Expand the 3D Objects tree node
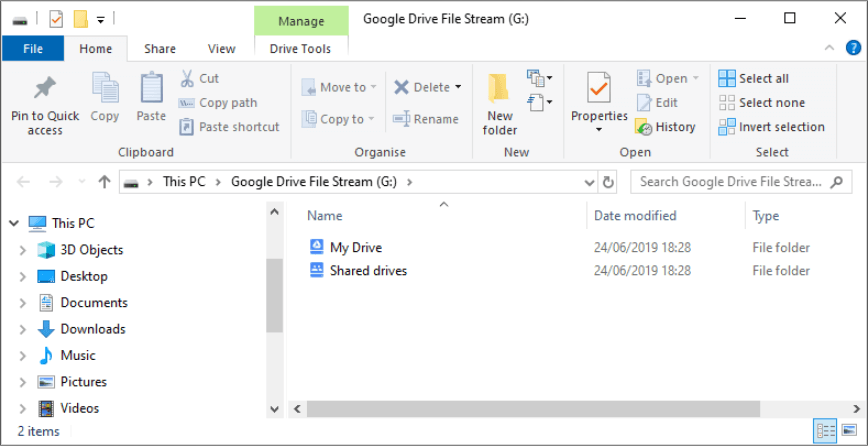The width and height of the screenshot is (868, 446). coord(23,250)
